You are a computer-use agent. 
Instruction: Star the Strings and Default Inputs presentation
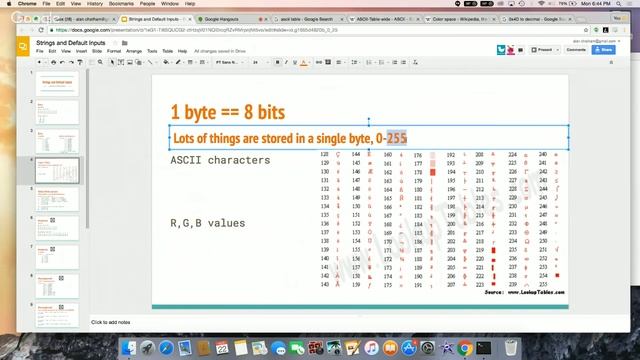pyautogui.click(x=116, y=43)
